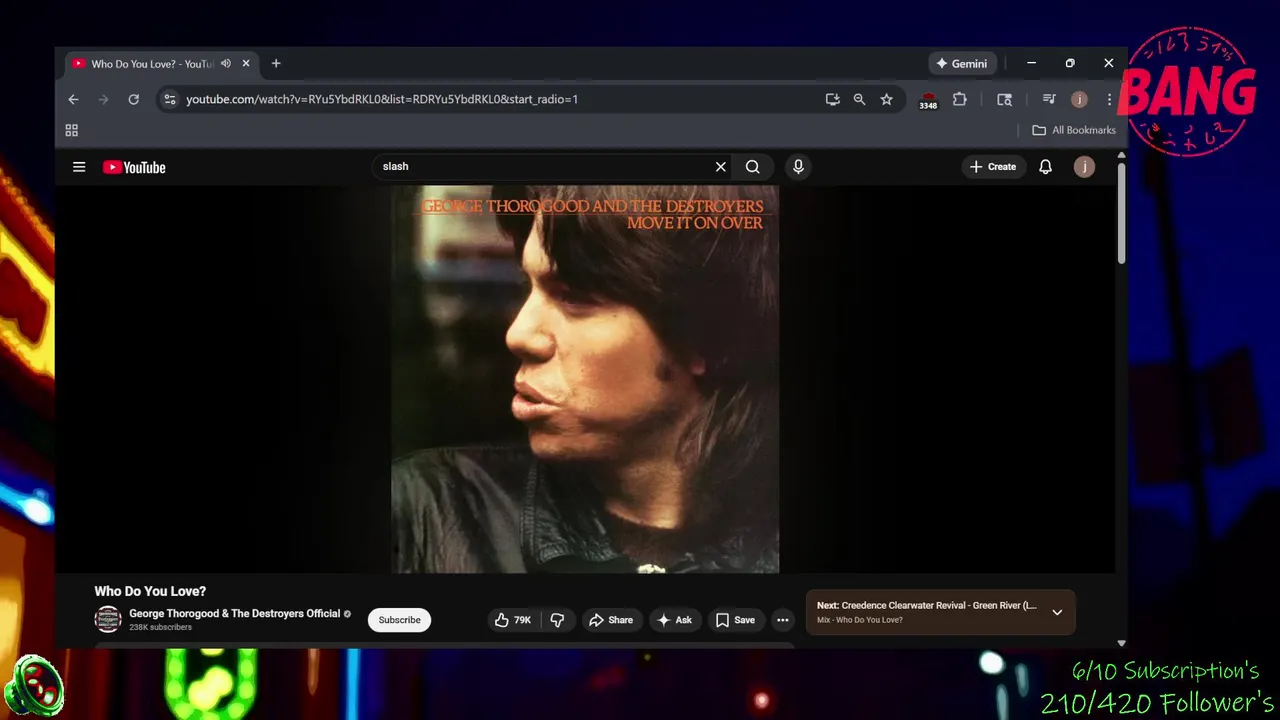
Task: Go back in Chrome browser
Action: click(x=73, y=99)
